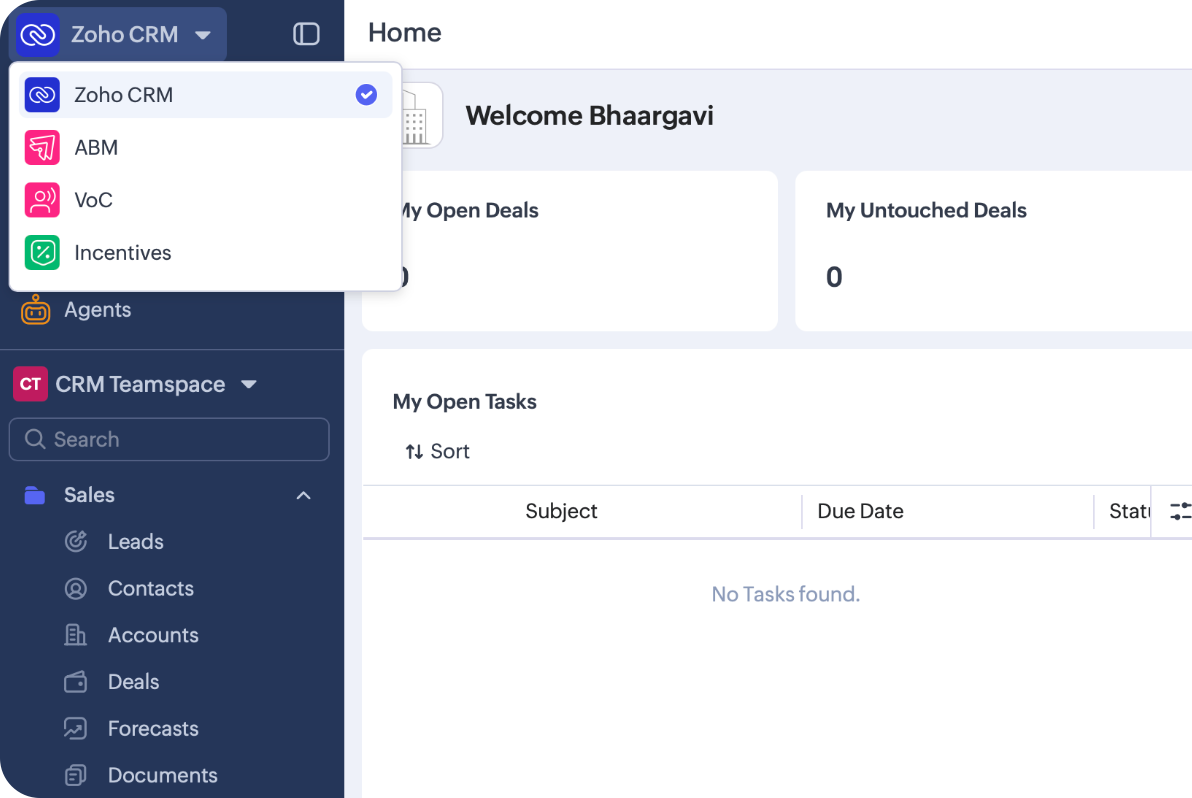The width and height of the screenshot is (1192, 798).
Task: Collapse the sidebar with the panel toggle icon
Action: [306, 34]
